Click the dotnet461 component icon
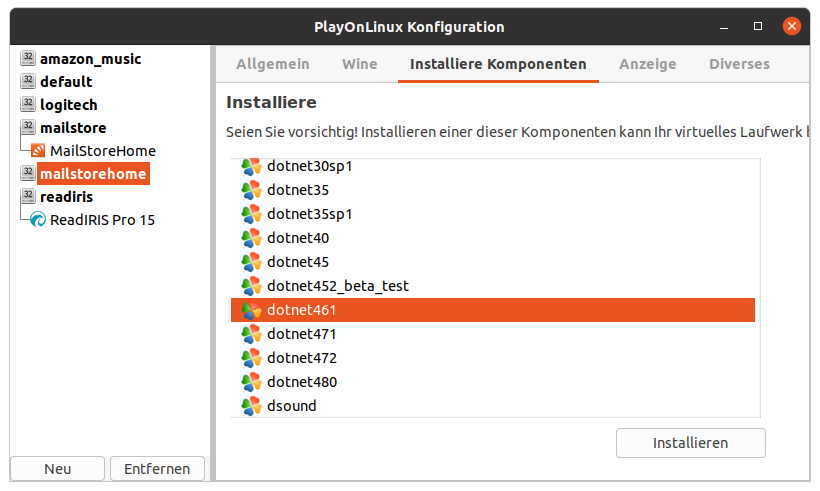The width and height of the screenshot is (820, 491). pyautogui.click(x=250, y=310)
